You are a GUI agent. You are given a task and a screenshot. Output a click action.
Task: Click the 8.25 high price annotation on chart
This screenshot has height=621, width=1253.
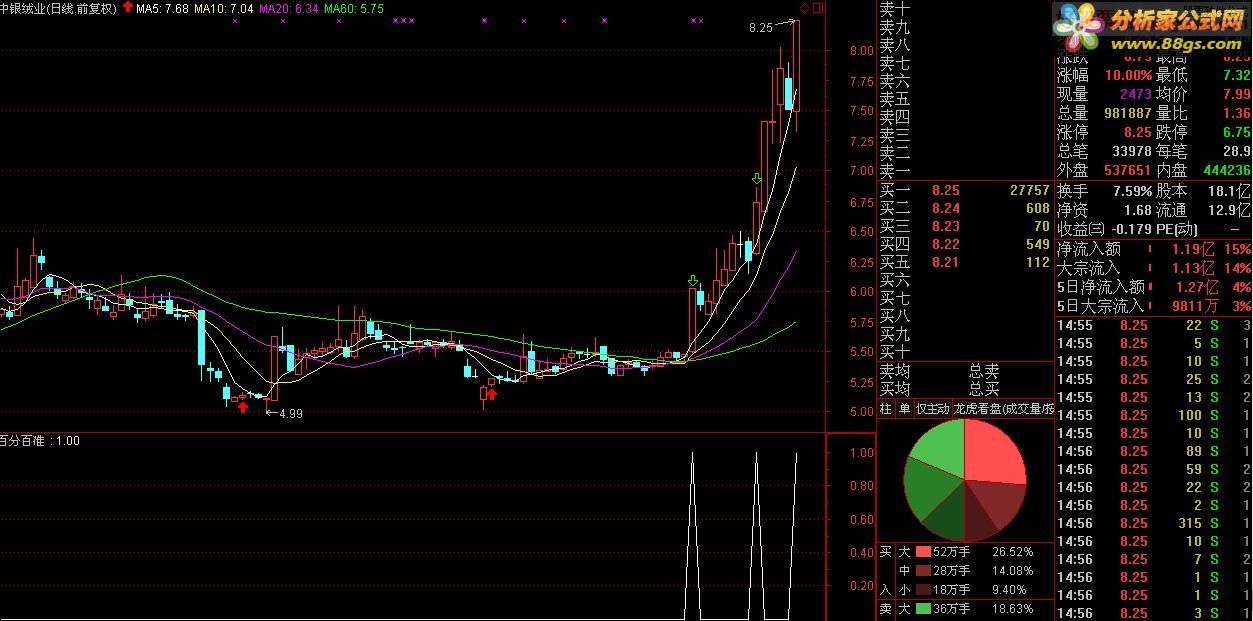tap(761, 28)
